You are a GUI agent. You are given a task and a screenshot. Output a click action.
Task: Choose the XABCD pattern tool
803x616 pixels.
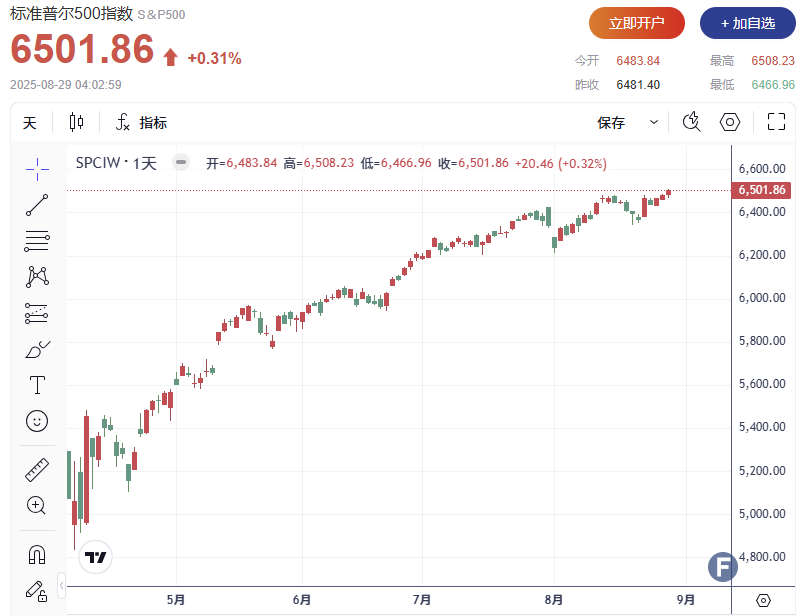click(x=37, y=277)
